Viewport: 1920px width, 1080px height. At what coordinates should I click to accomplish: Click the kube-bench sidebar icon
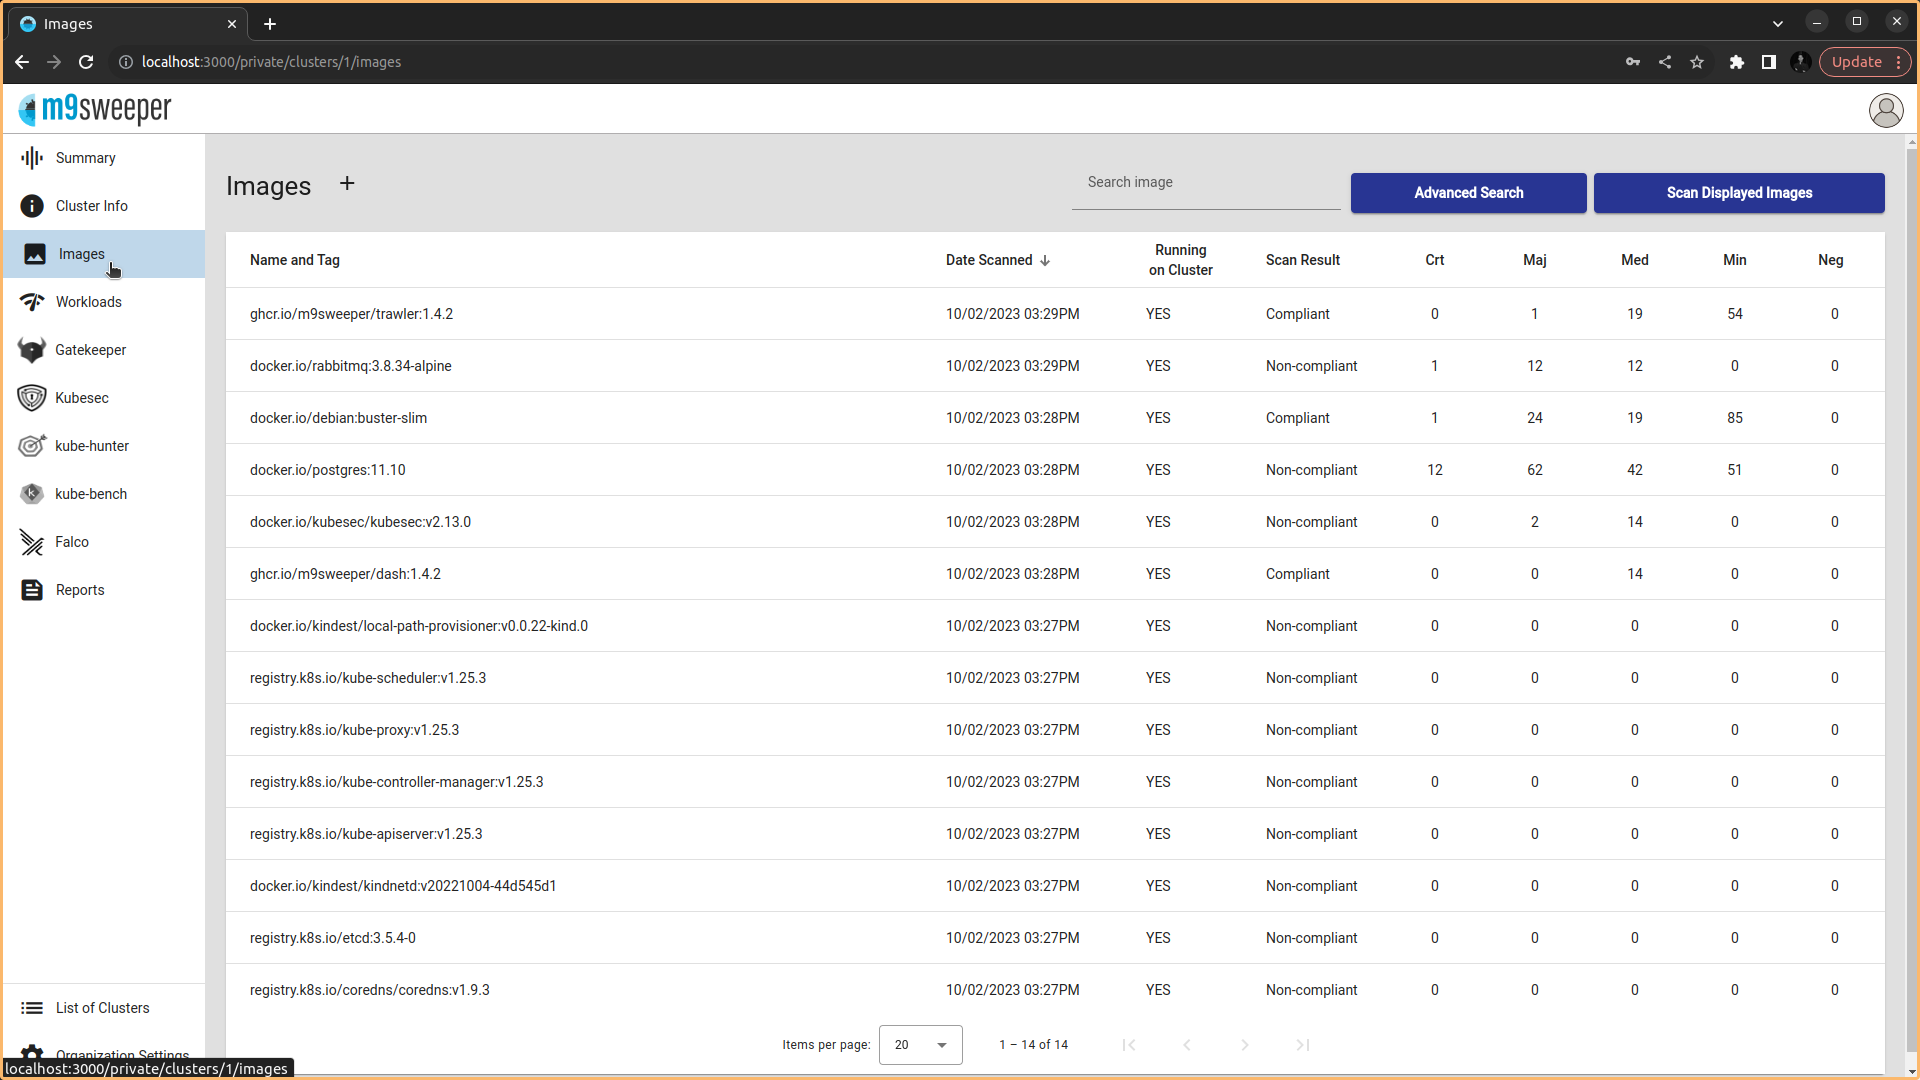32,494
